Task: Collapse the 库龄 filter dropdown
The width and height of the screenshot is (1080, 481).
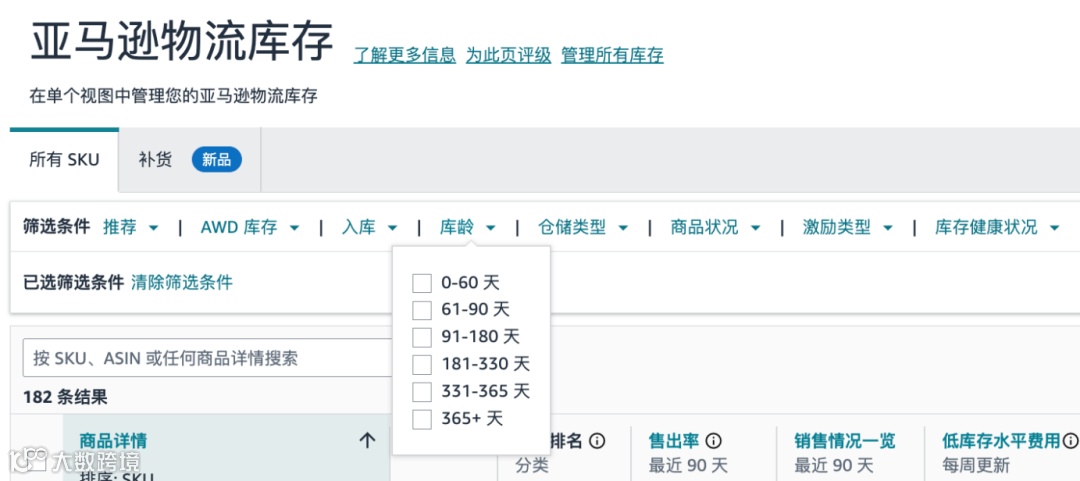Action: (468, 227)
